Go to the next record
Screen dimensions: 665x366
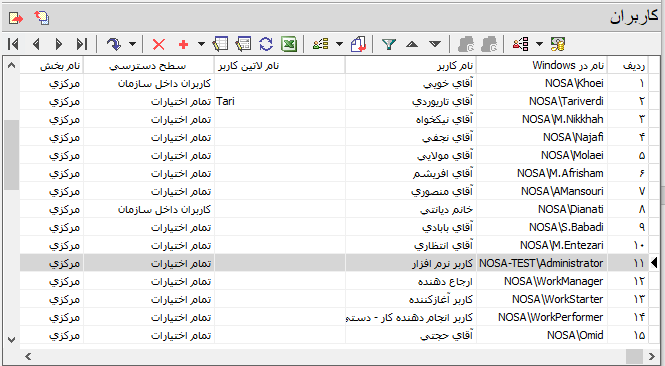(59, 44)
